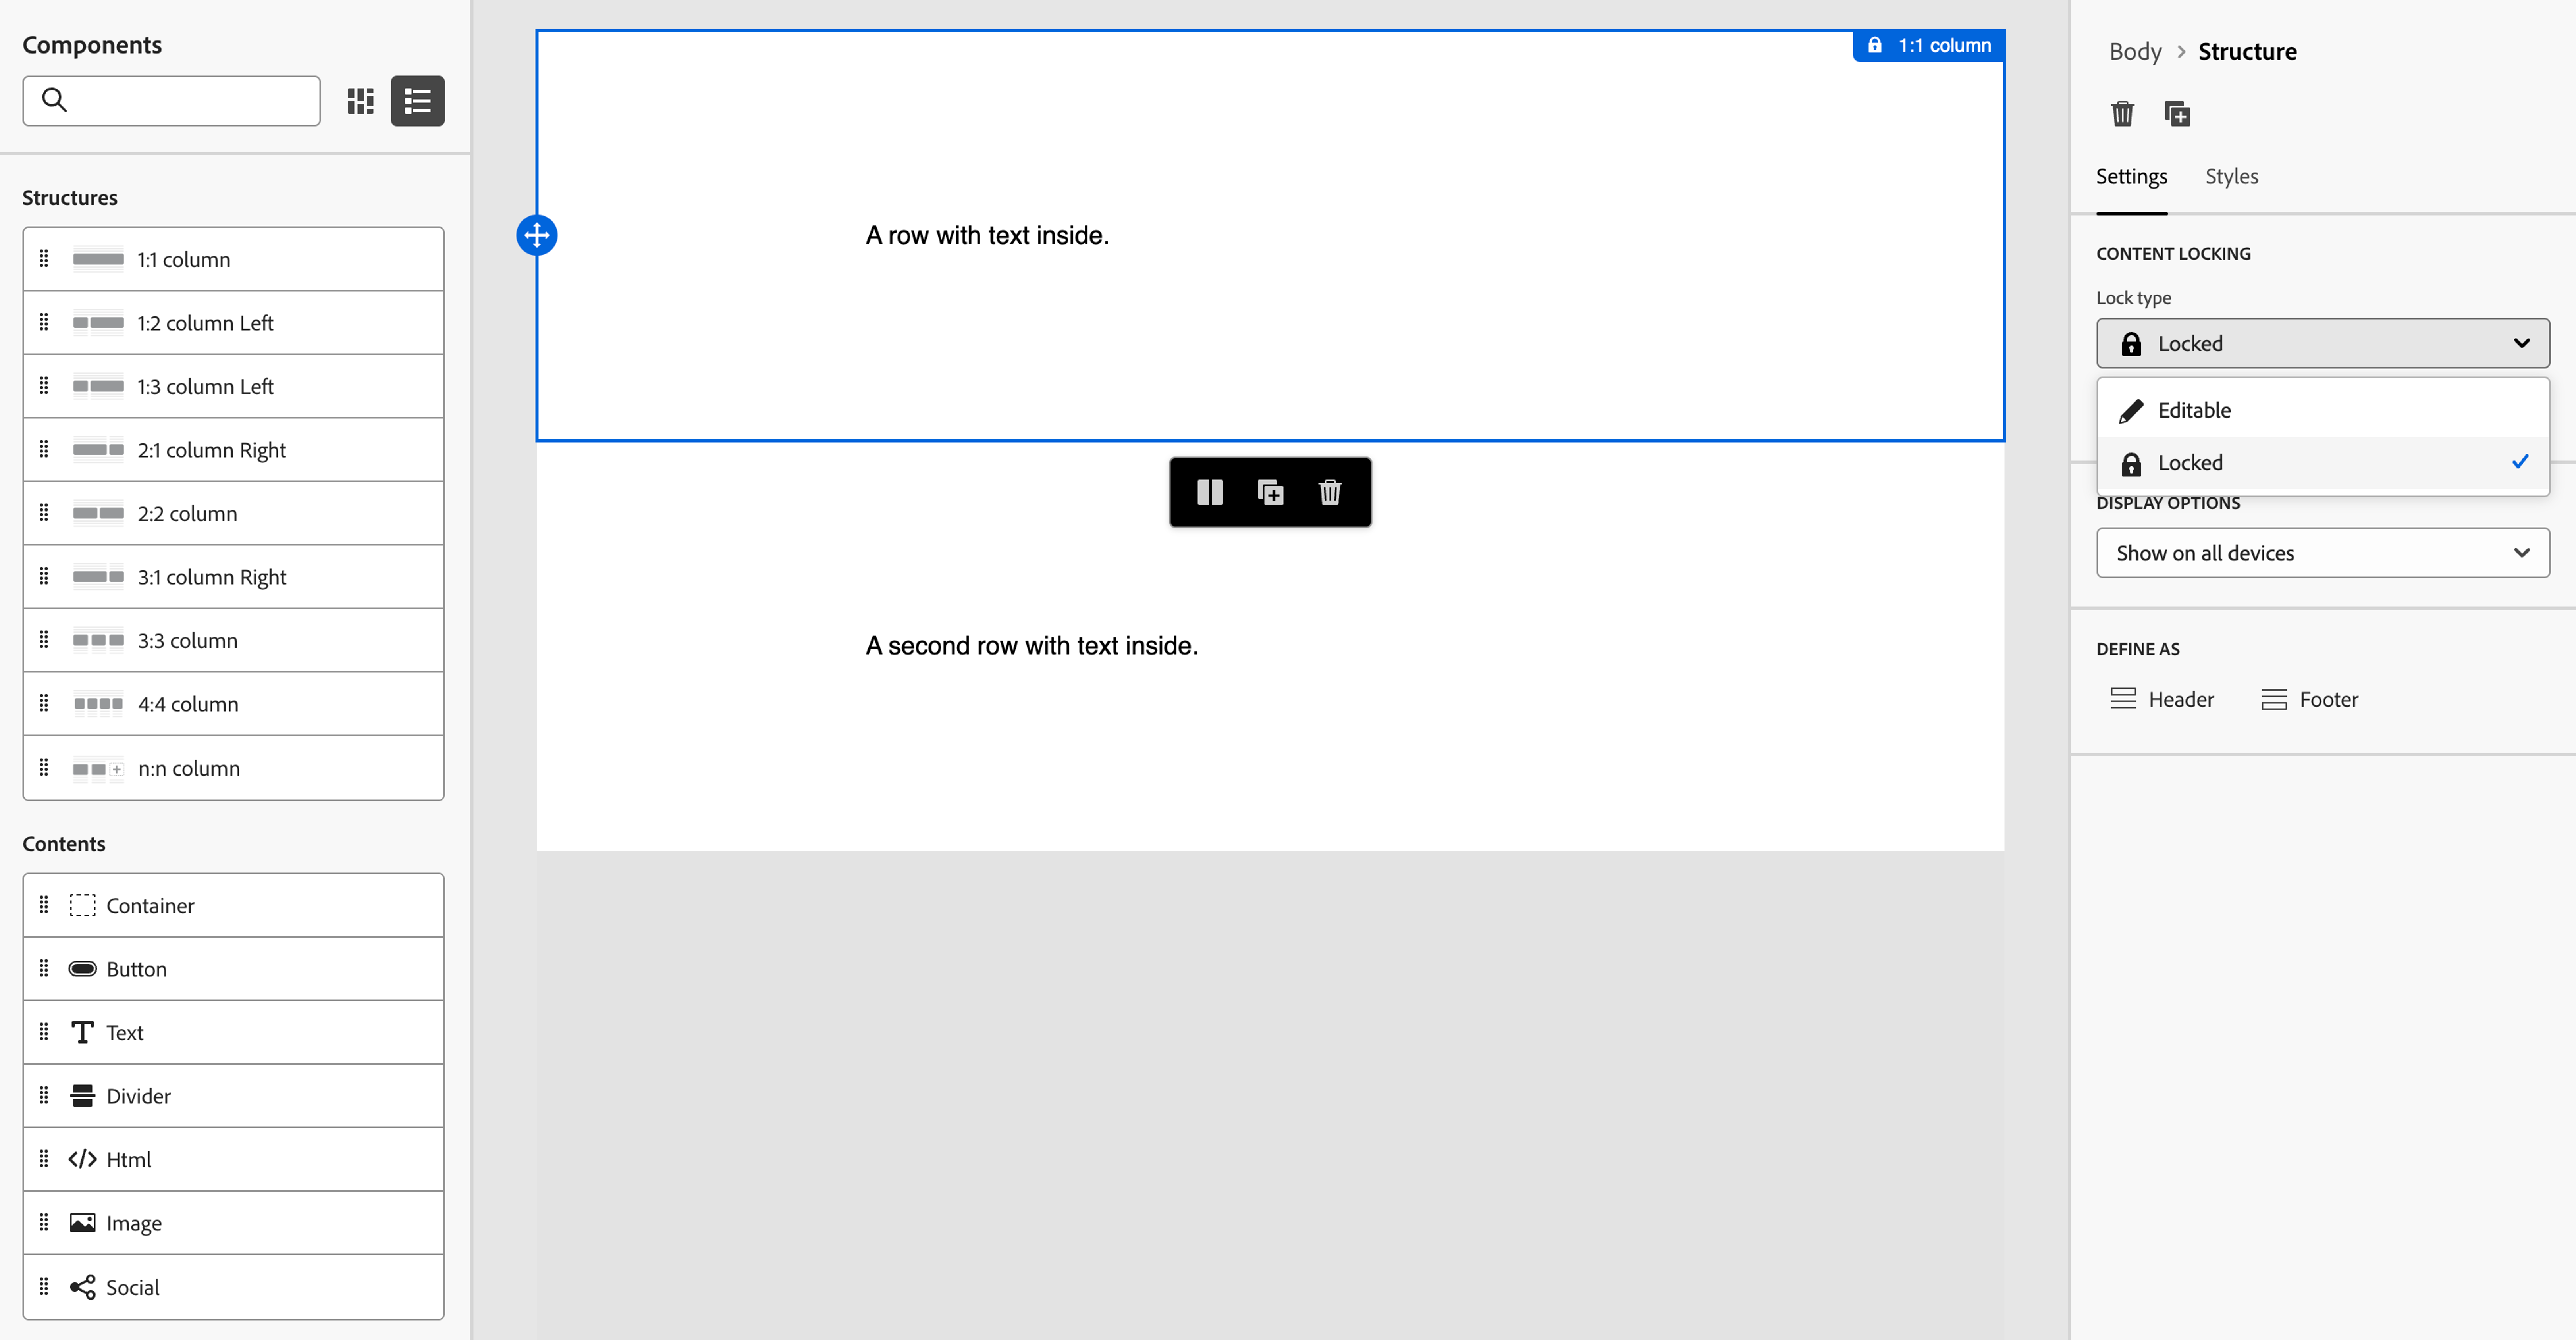
Task: Define structure as Footer
Action: pyautogui.click(x=2309, y=699)
